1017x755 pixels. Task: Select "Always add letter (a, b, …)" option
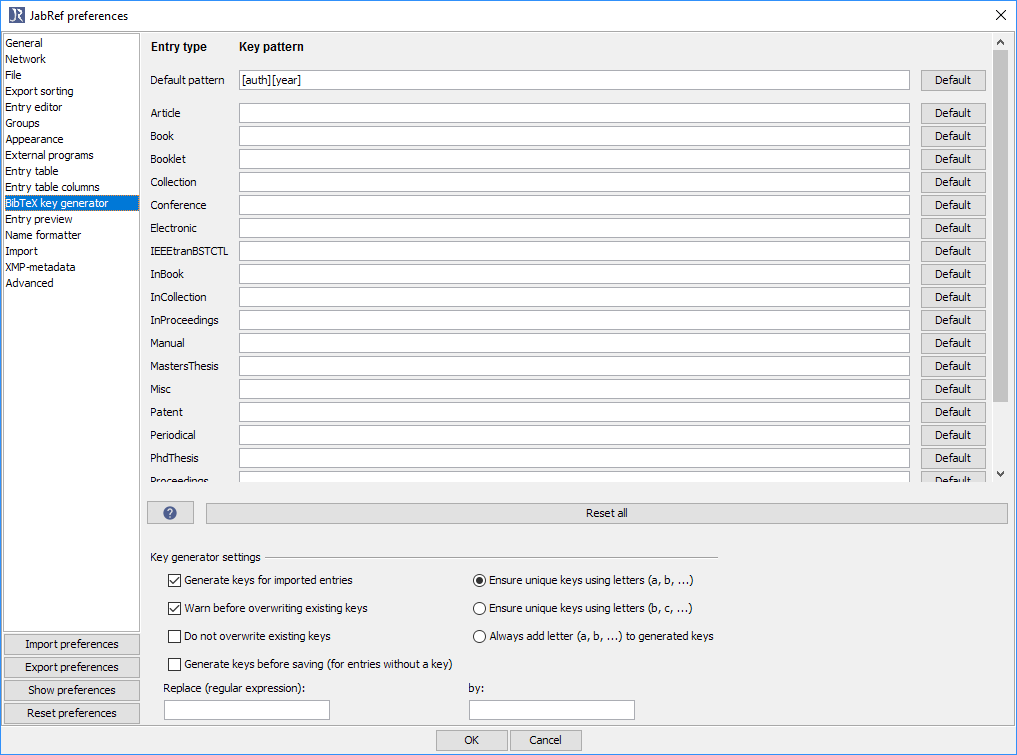click(479, 635)
